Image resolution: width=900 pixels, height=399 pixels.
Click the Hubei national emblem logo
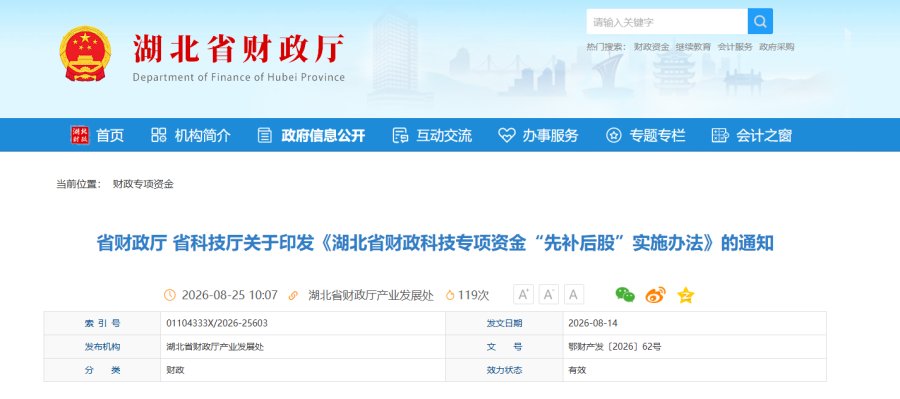85,53
